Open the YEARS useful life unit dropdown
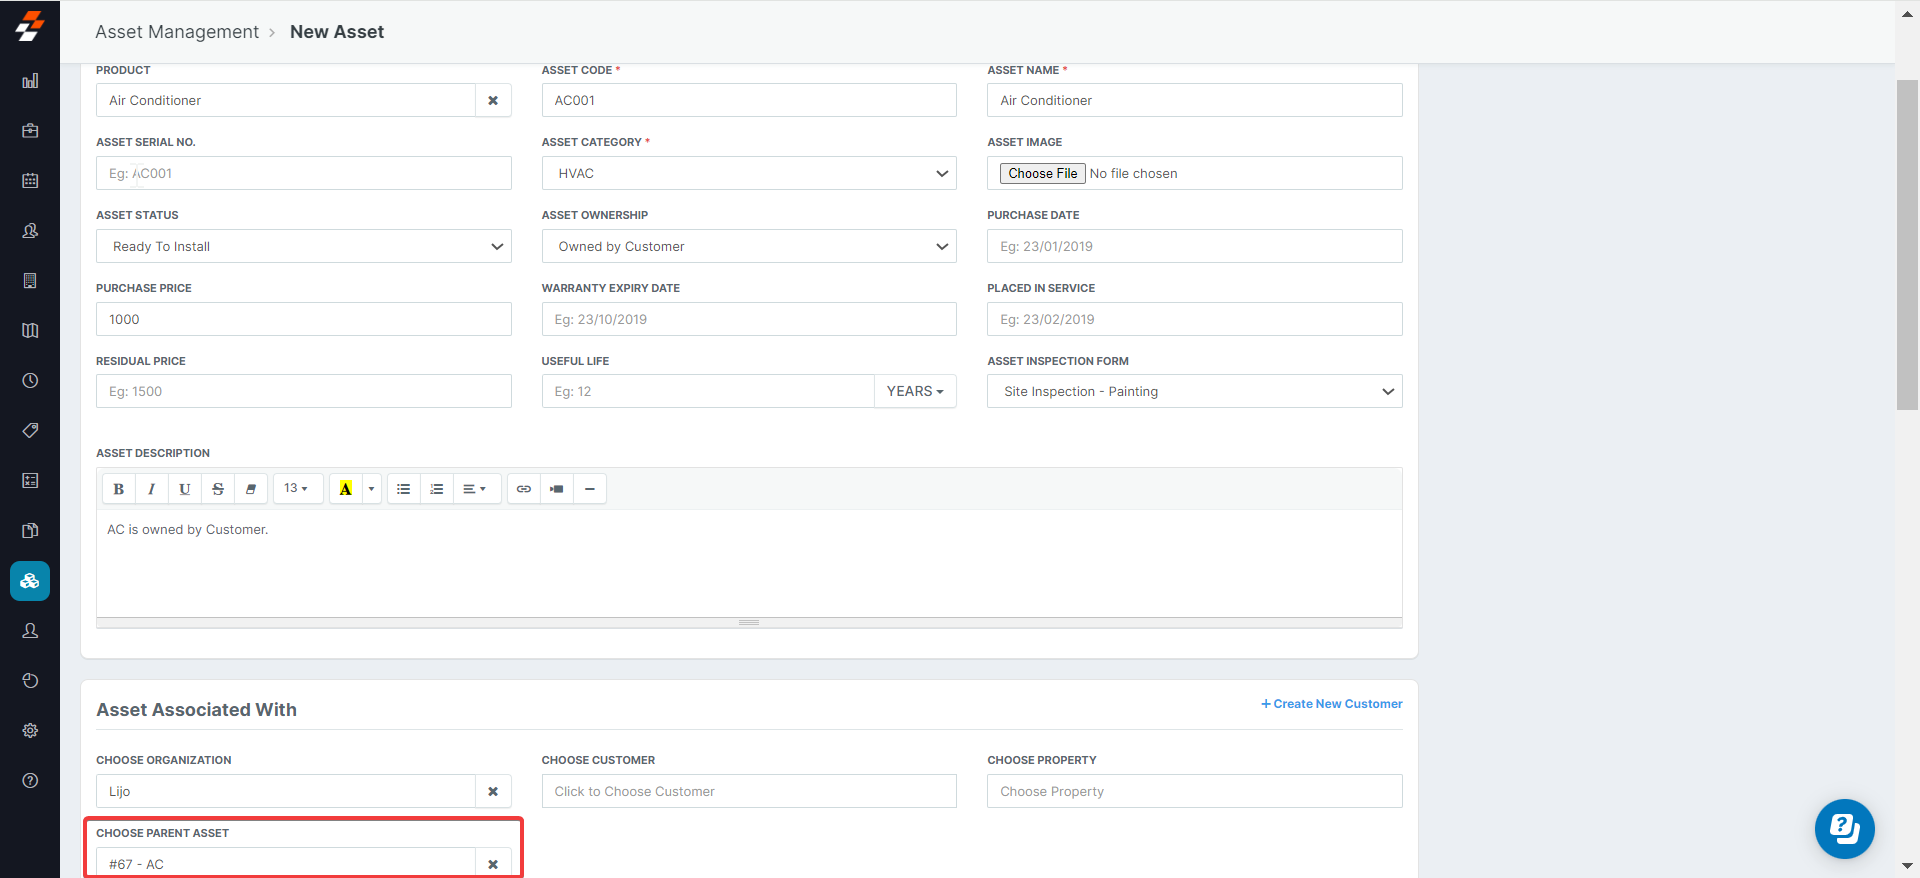The width and height of the screenshot is (1920, 878). point(915,392)
